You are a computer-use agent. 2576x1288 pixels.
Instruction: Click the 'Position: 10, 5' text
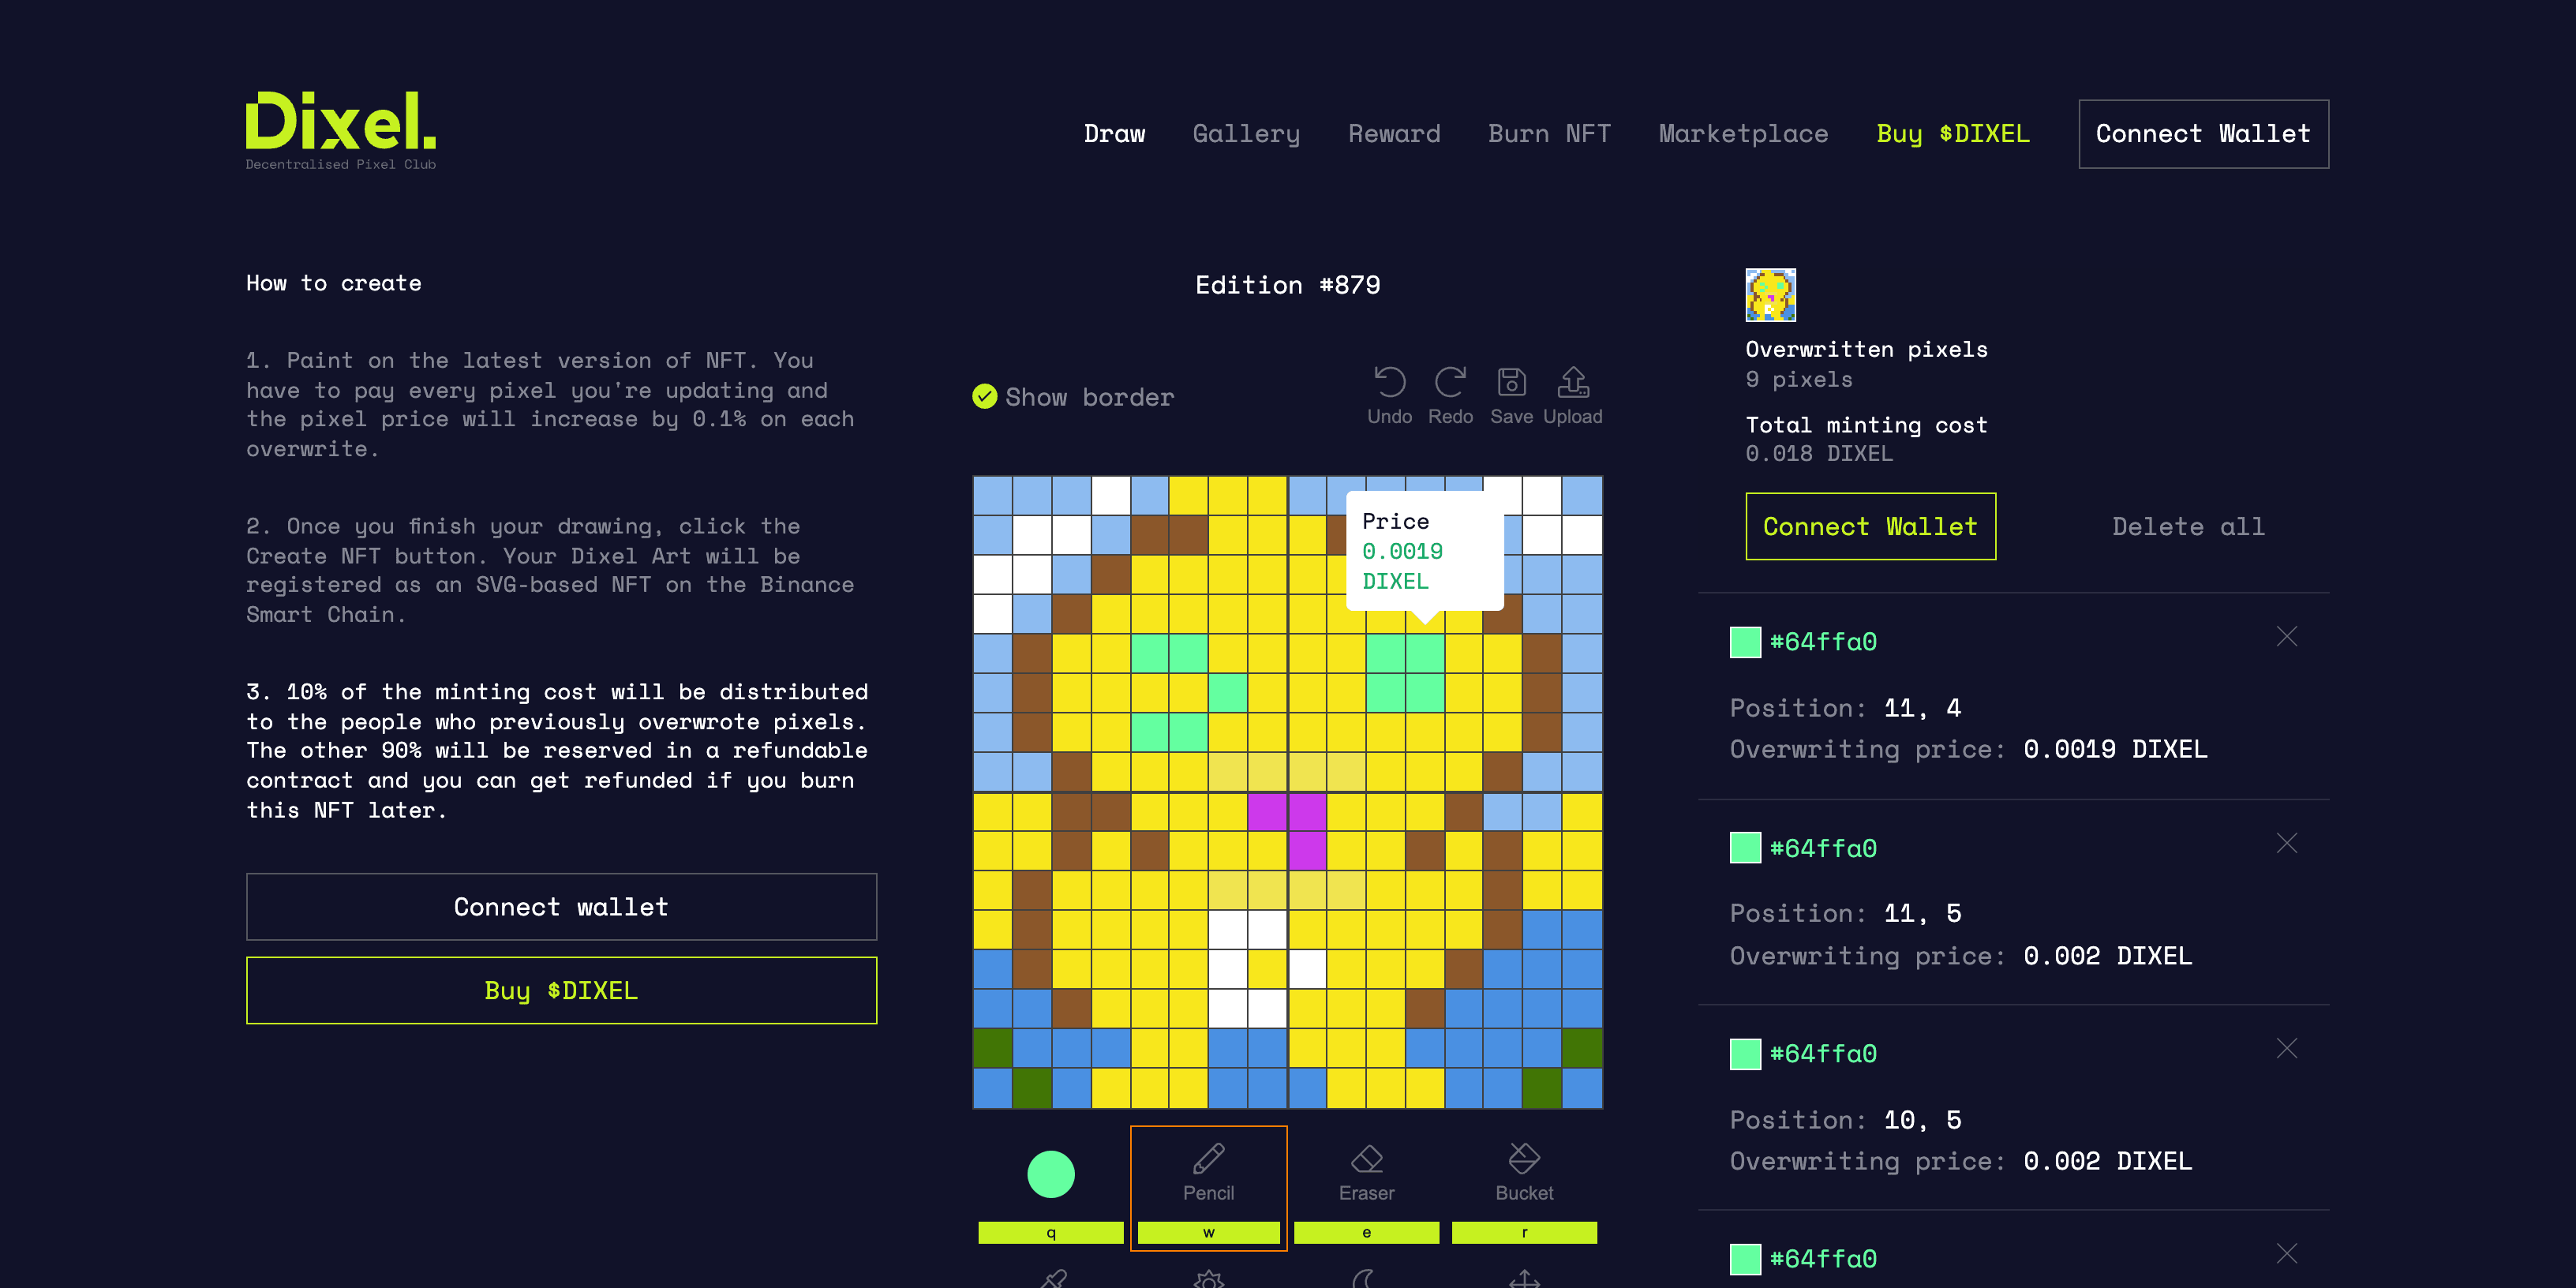(1845, 1120)
